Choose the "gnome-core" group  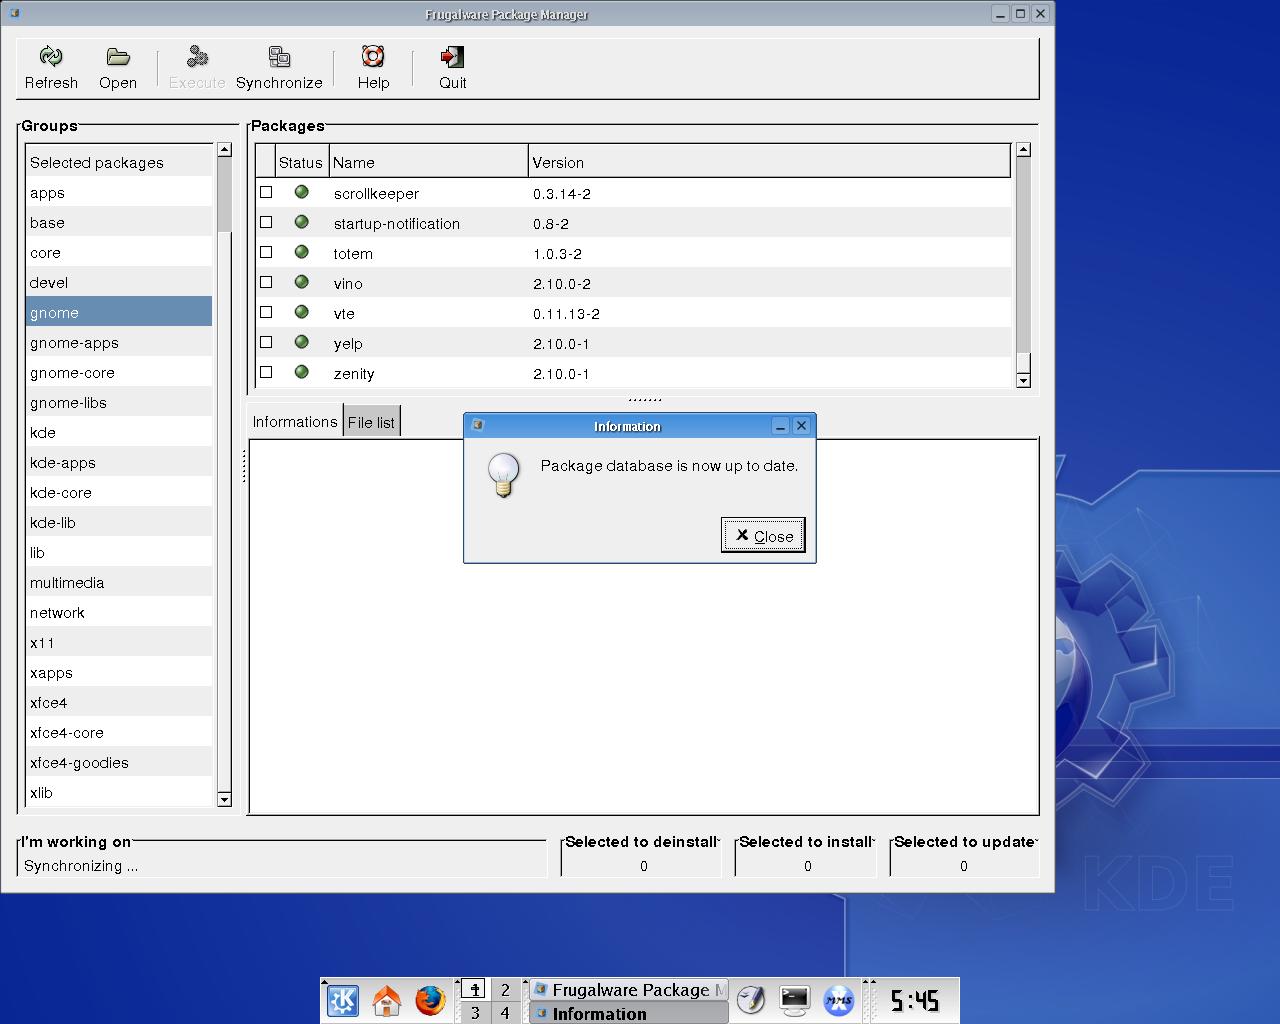pyautogui.click(x=119, y=372)
